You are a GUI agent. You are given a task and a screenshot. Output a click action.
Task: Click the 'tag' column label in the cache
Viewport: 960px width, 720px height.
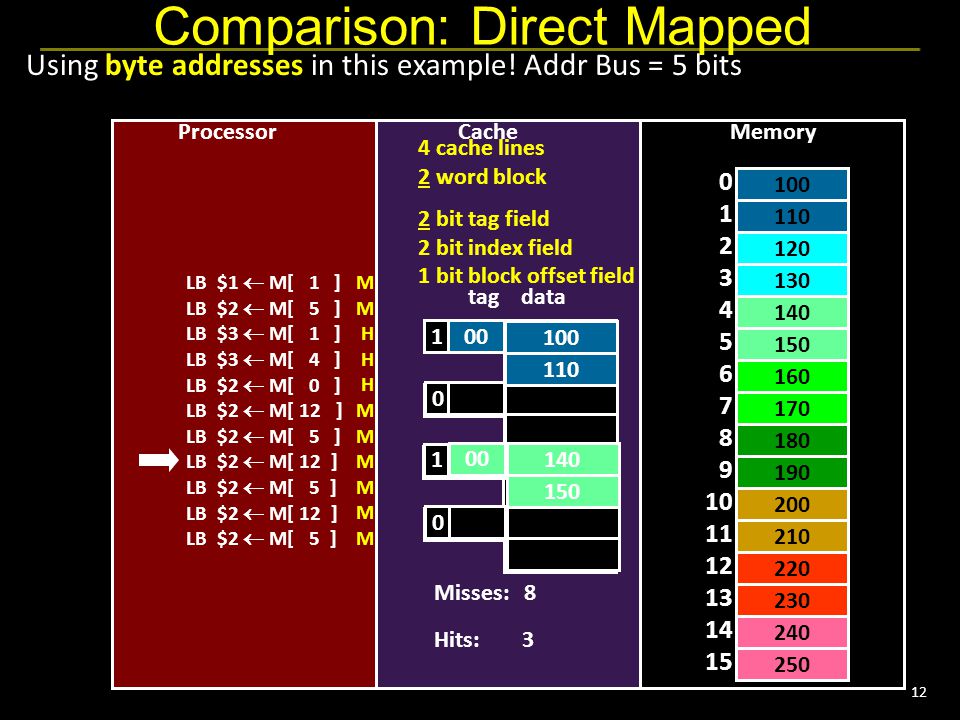tap(483, 298)
